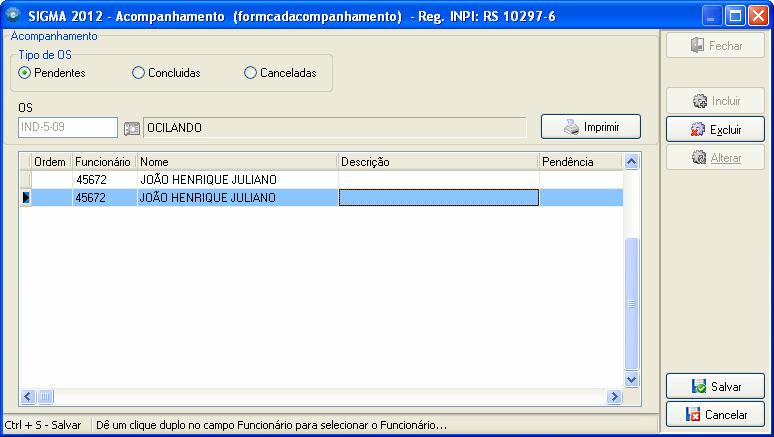774x437 pixels.
Task: Click the vertical scrollbar up arrow
Action: tap(632, 162)
